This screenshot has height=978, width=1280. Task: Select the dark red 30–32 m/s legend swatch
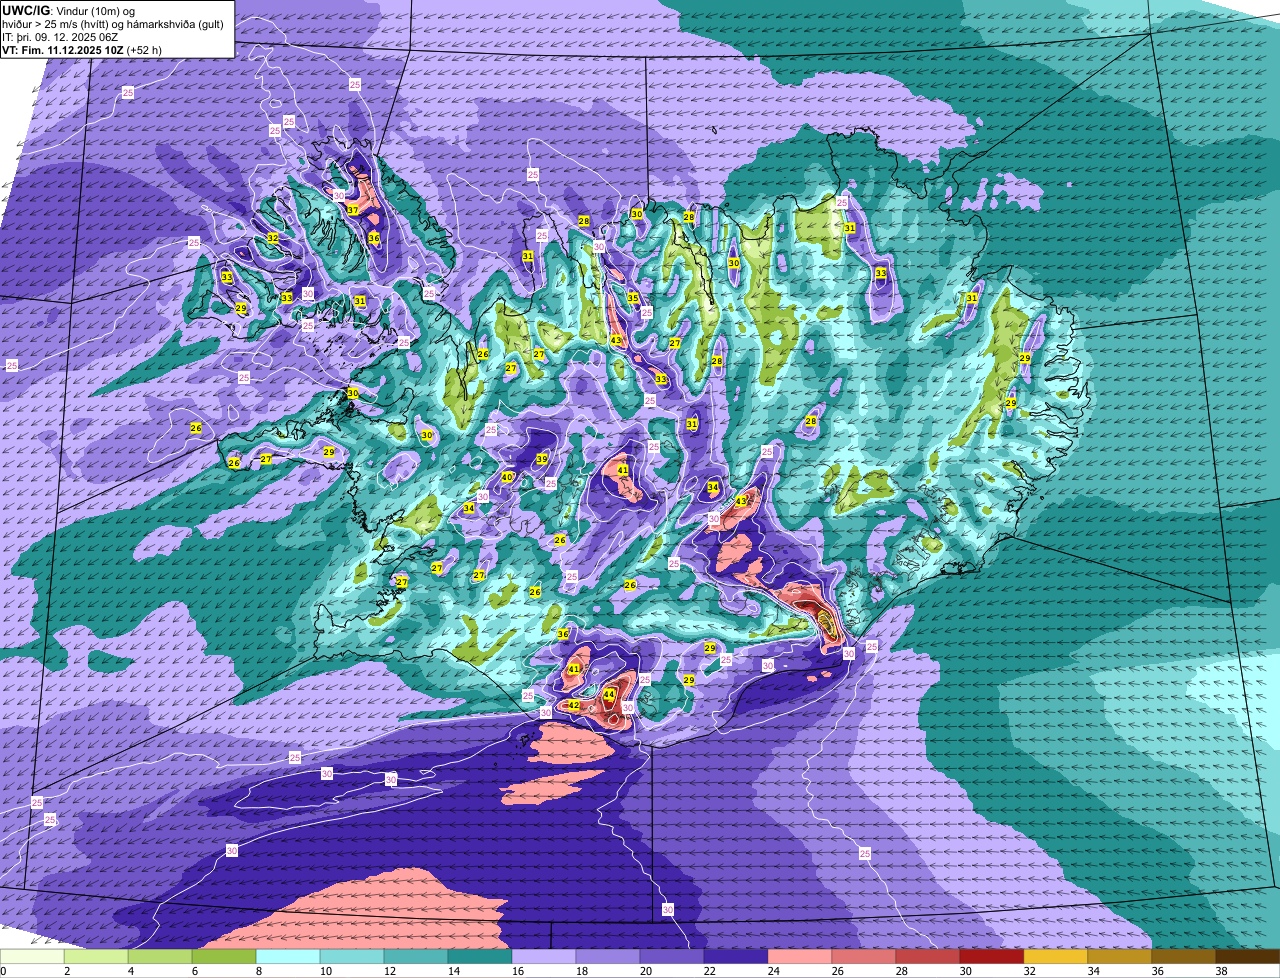[992, 957]
